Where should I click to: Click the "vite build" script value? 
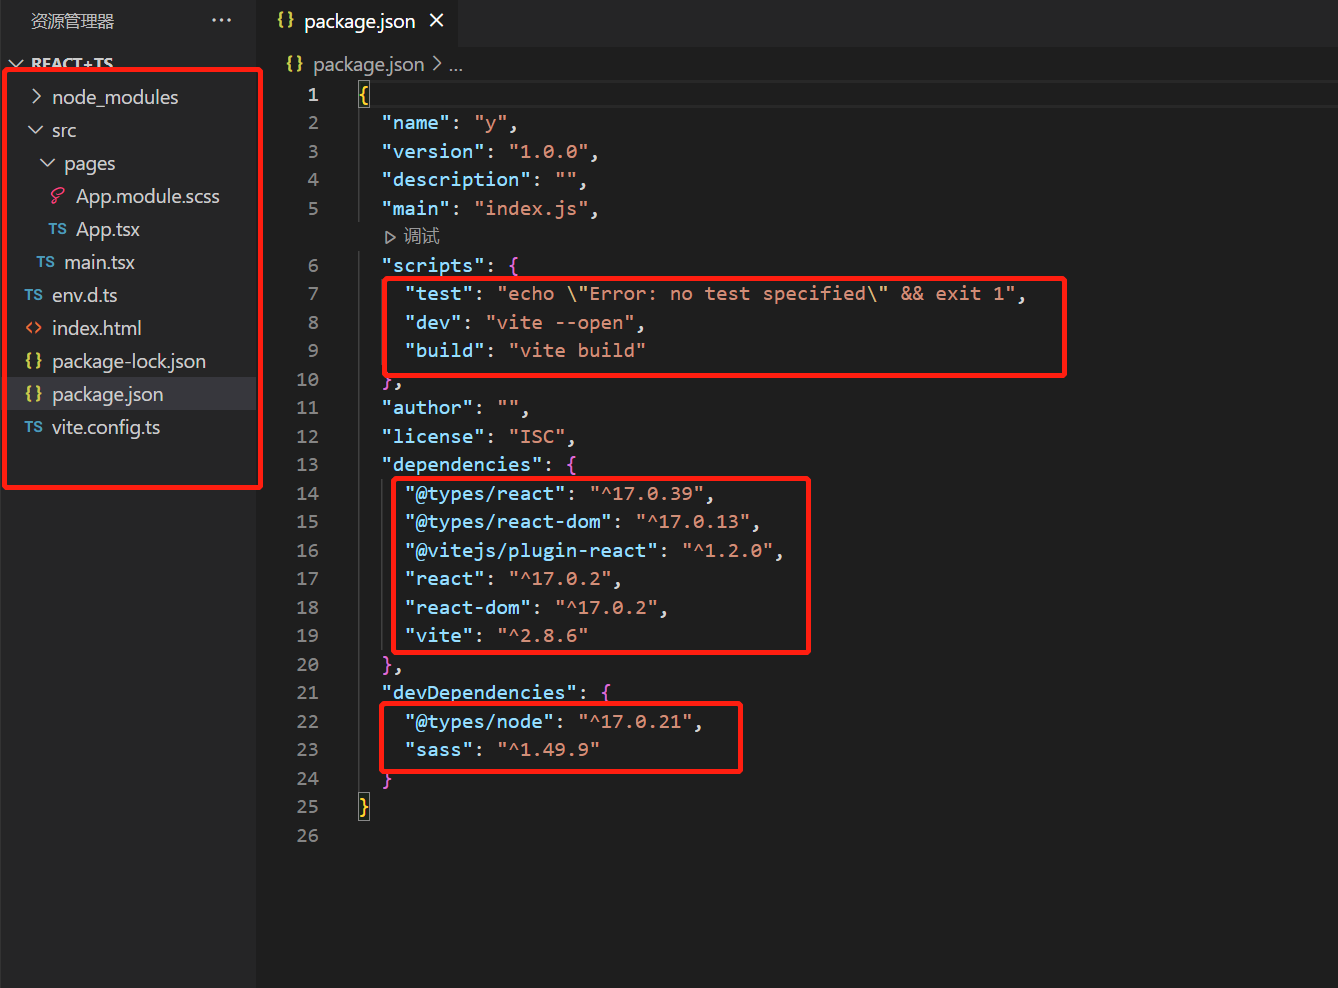pos(577,351)
